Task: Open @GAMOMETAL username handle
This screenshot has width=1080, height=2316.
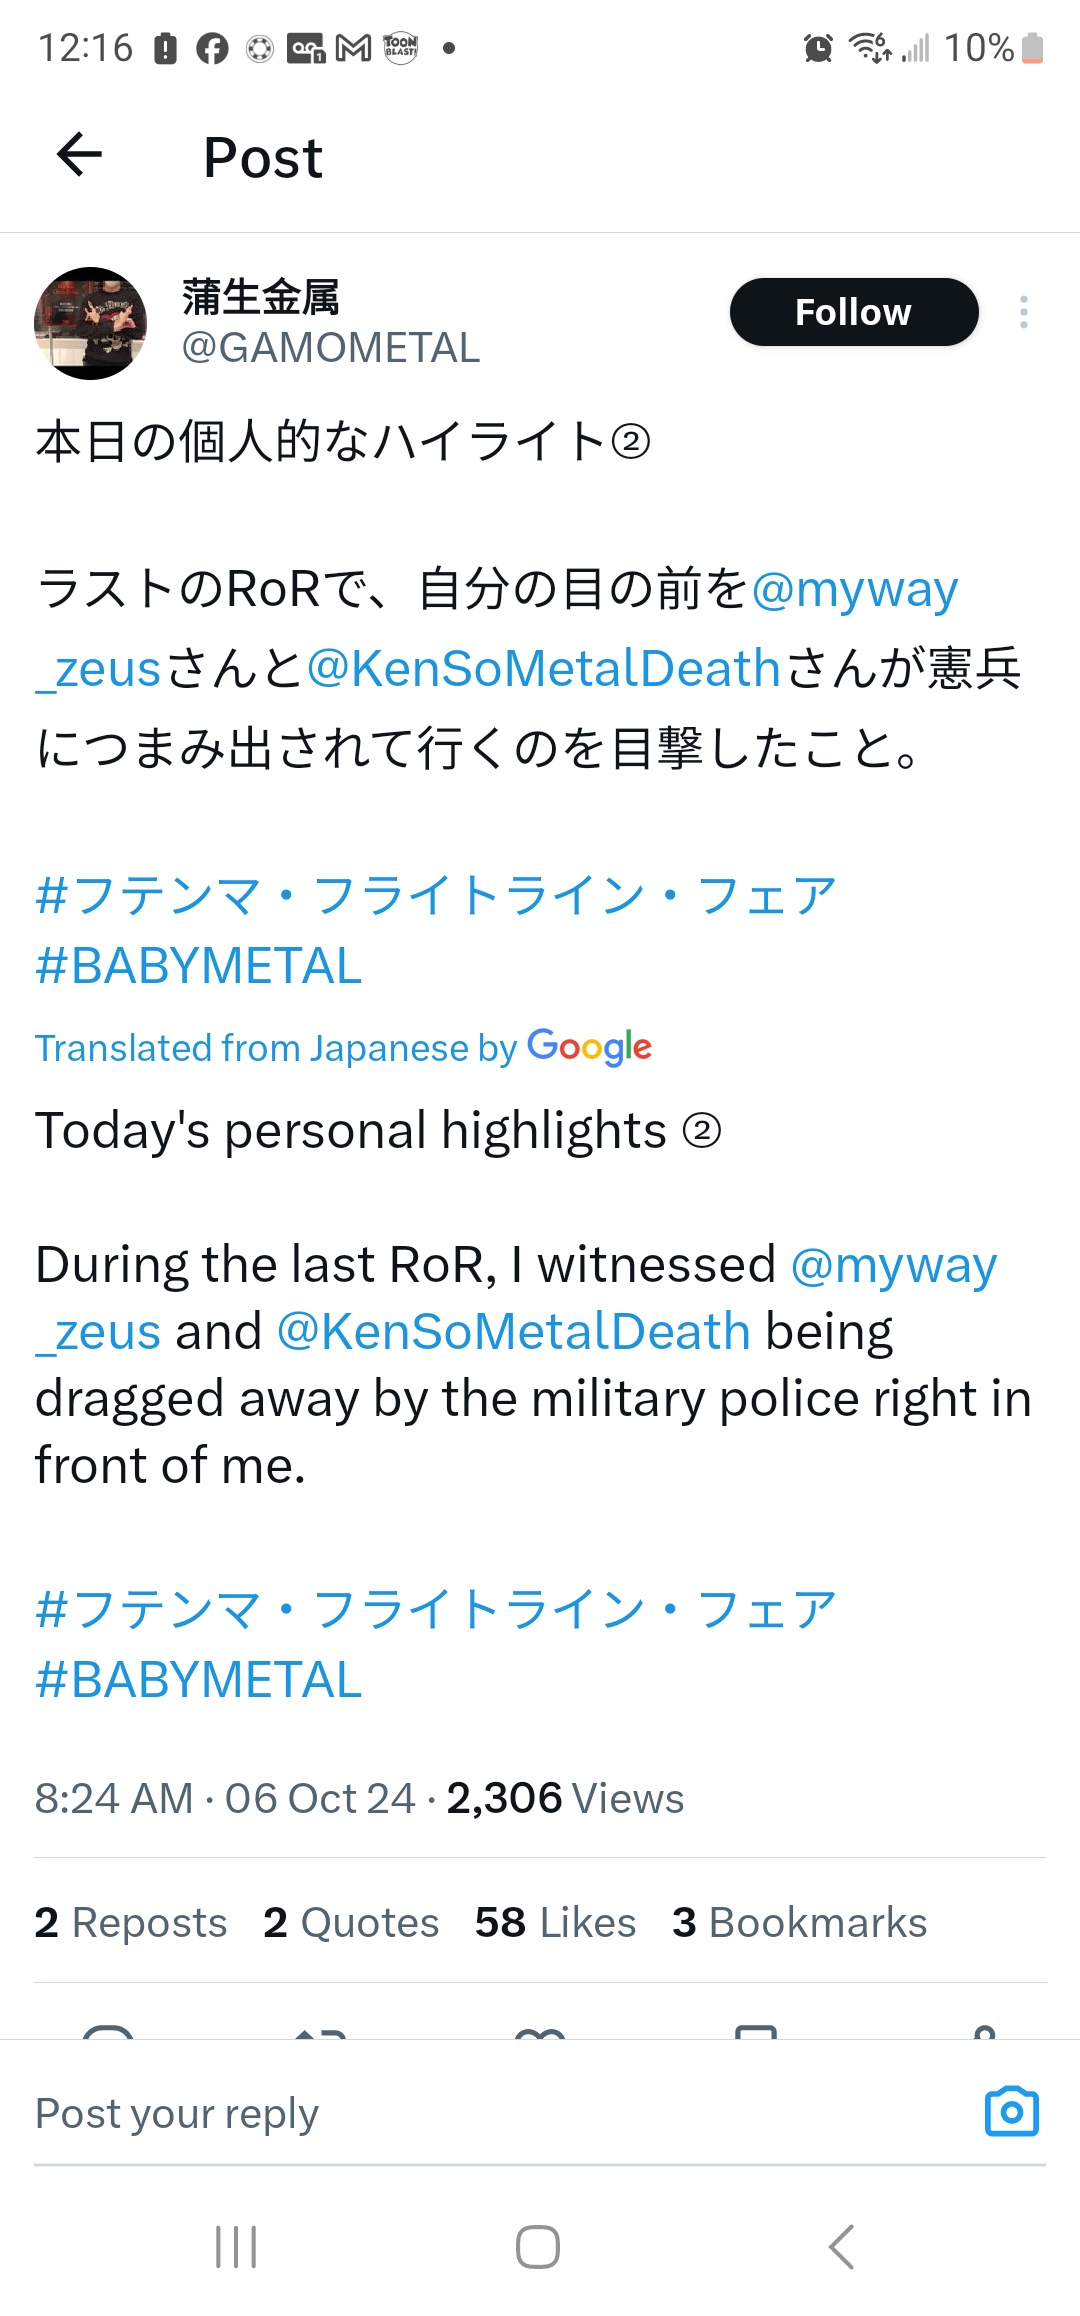Action: (330, 348)
